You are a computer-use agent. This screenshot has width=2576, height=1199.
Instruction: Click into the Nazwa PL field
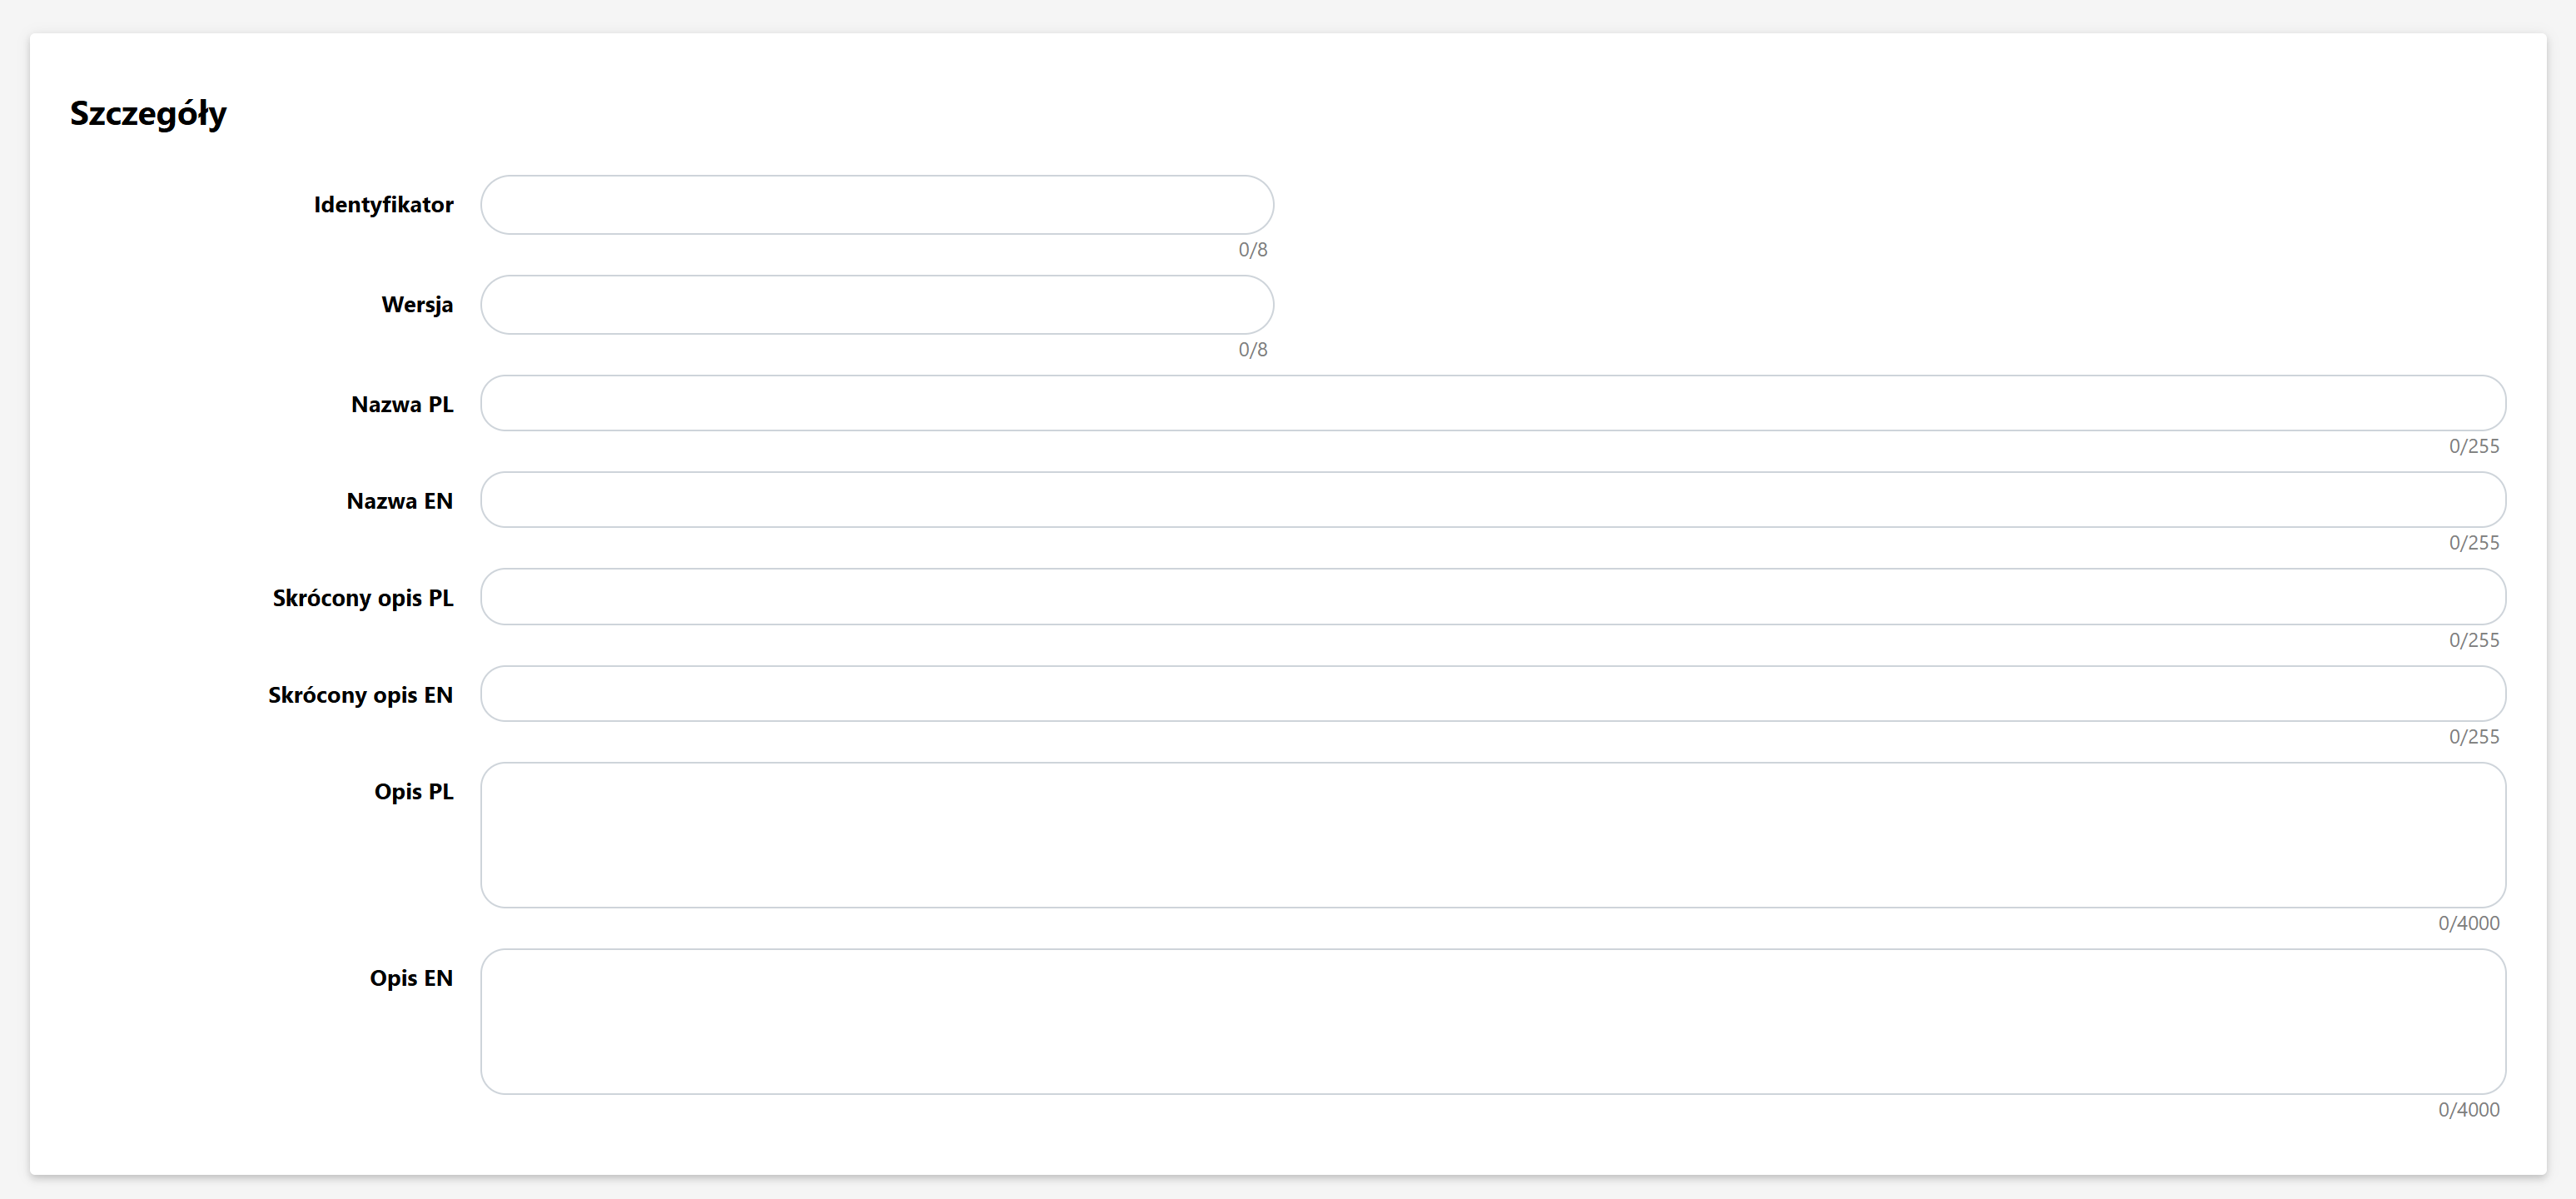[1492, 404]
